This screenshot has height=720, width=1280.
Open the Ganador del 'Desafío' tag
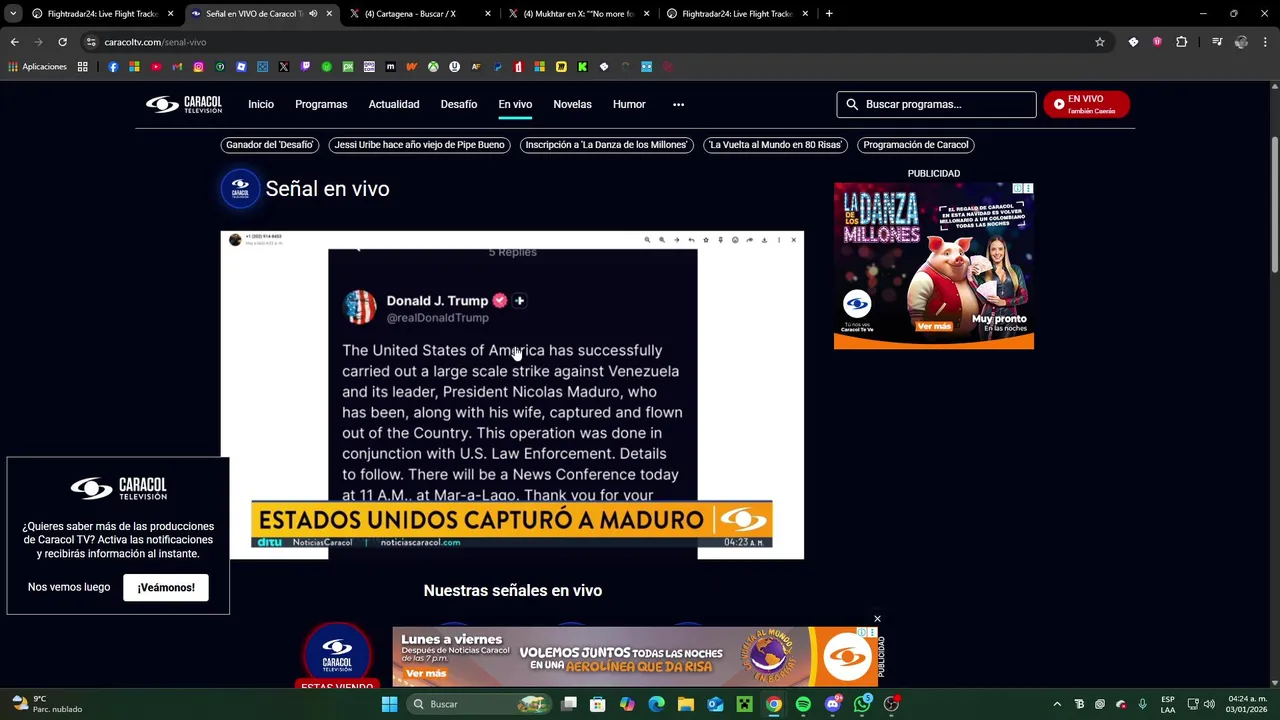(x=270, y=145)
